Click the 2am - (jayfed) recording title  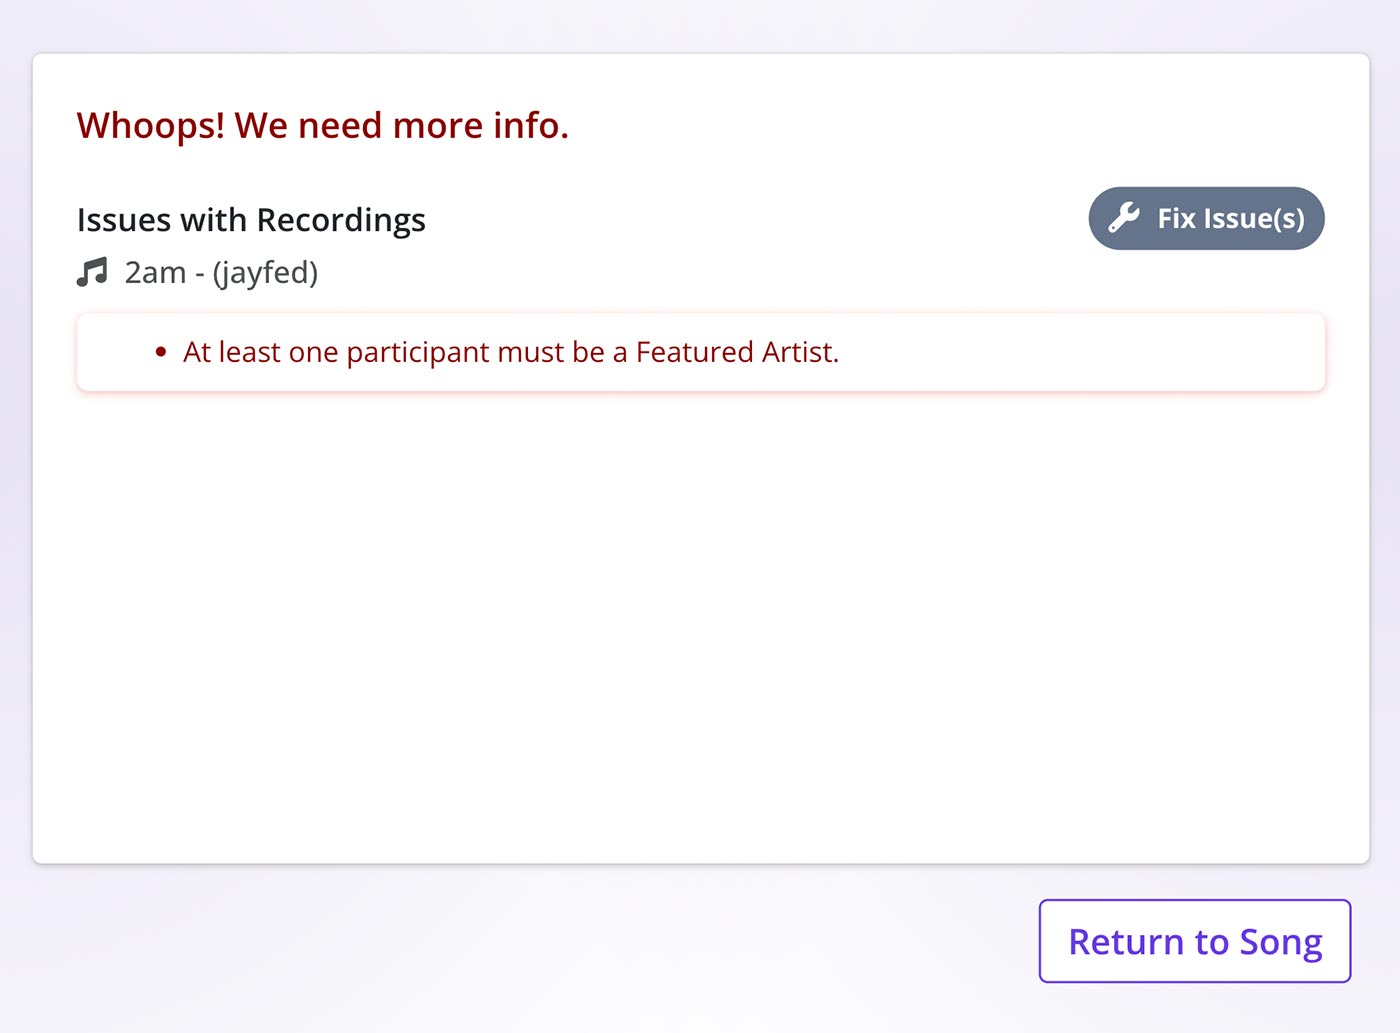tap(221, 272)
